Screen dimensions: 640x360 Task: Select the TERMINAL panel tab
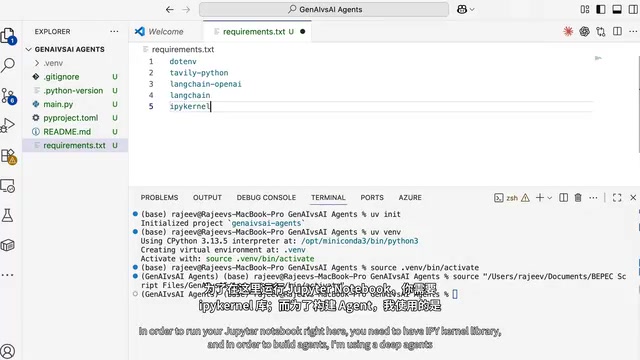328,198
